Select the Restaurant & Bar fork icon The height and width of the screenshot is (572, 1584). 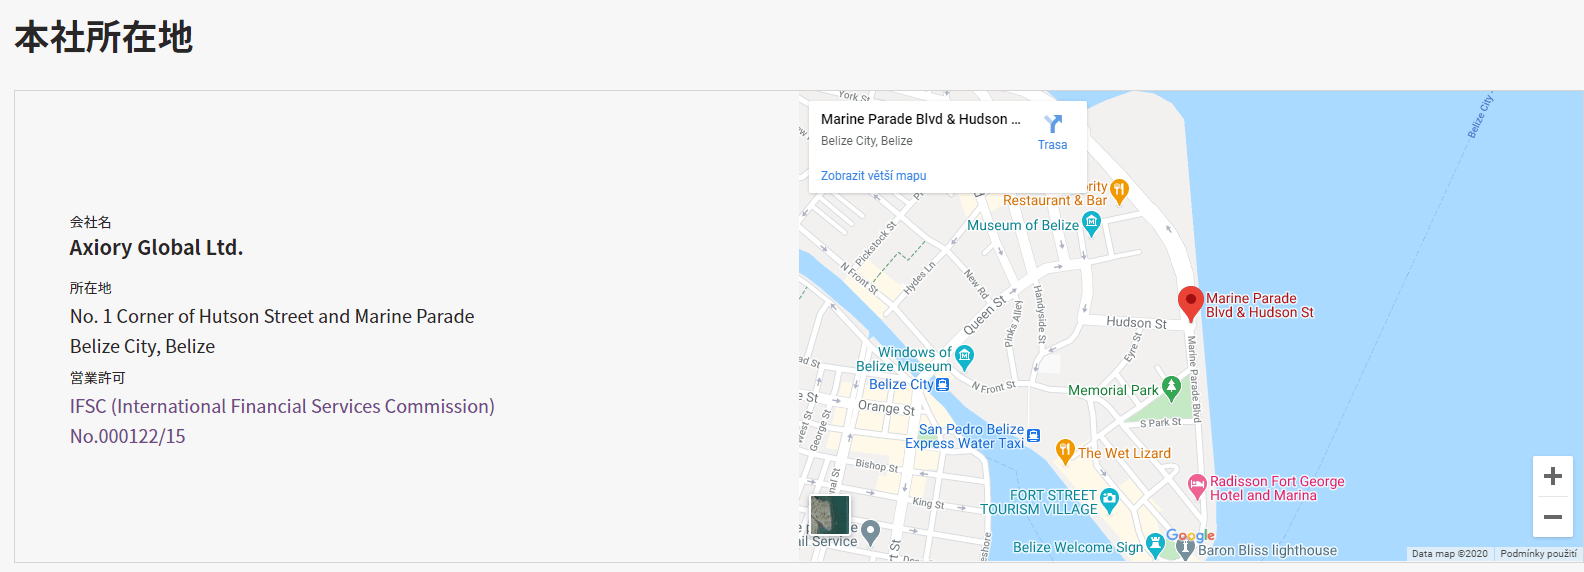coord(1119,189)
